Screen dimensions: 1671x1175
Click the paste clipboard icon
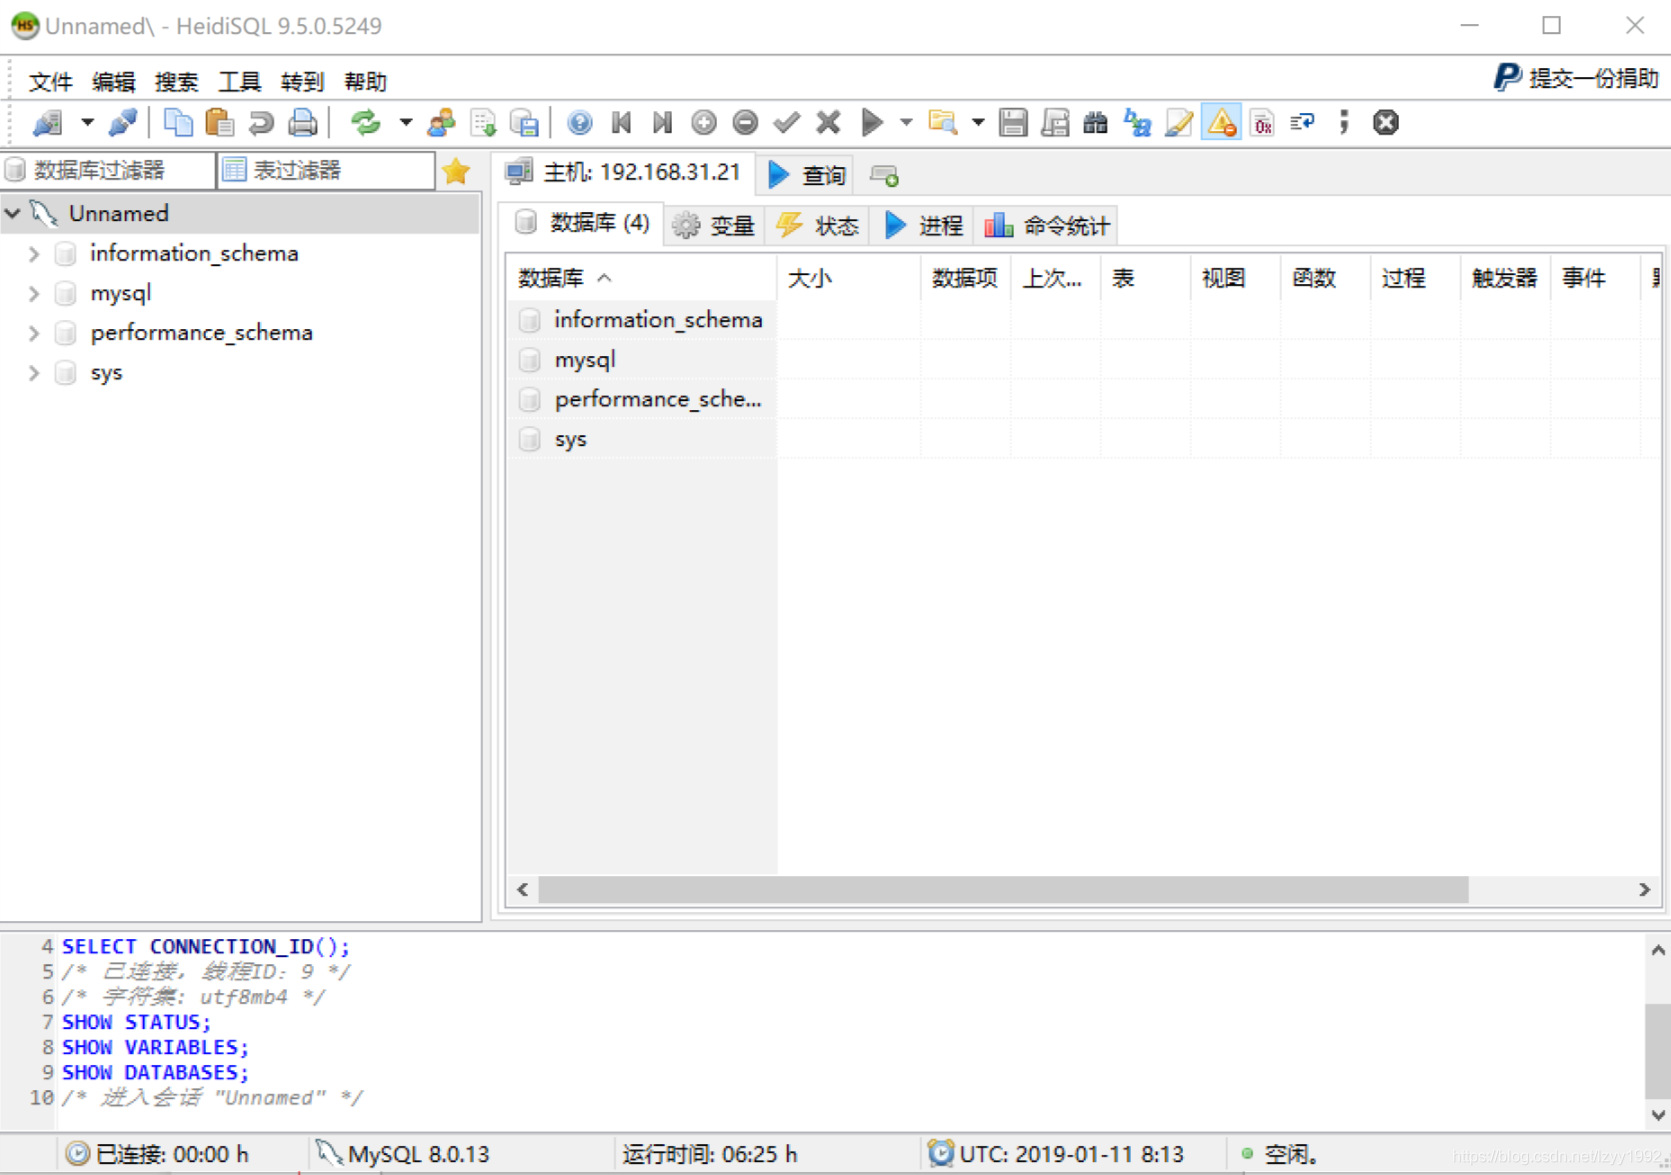tap(219, 123)
